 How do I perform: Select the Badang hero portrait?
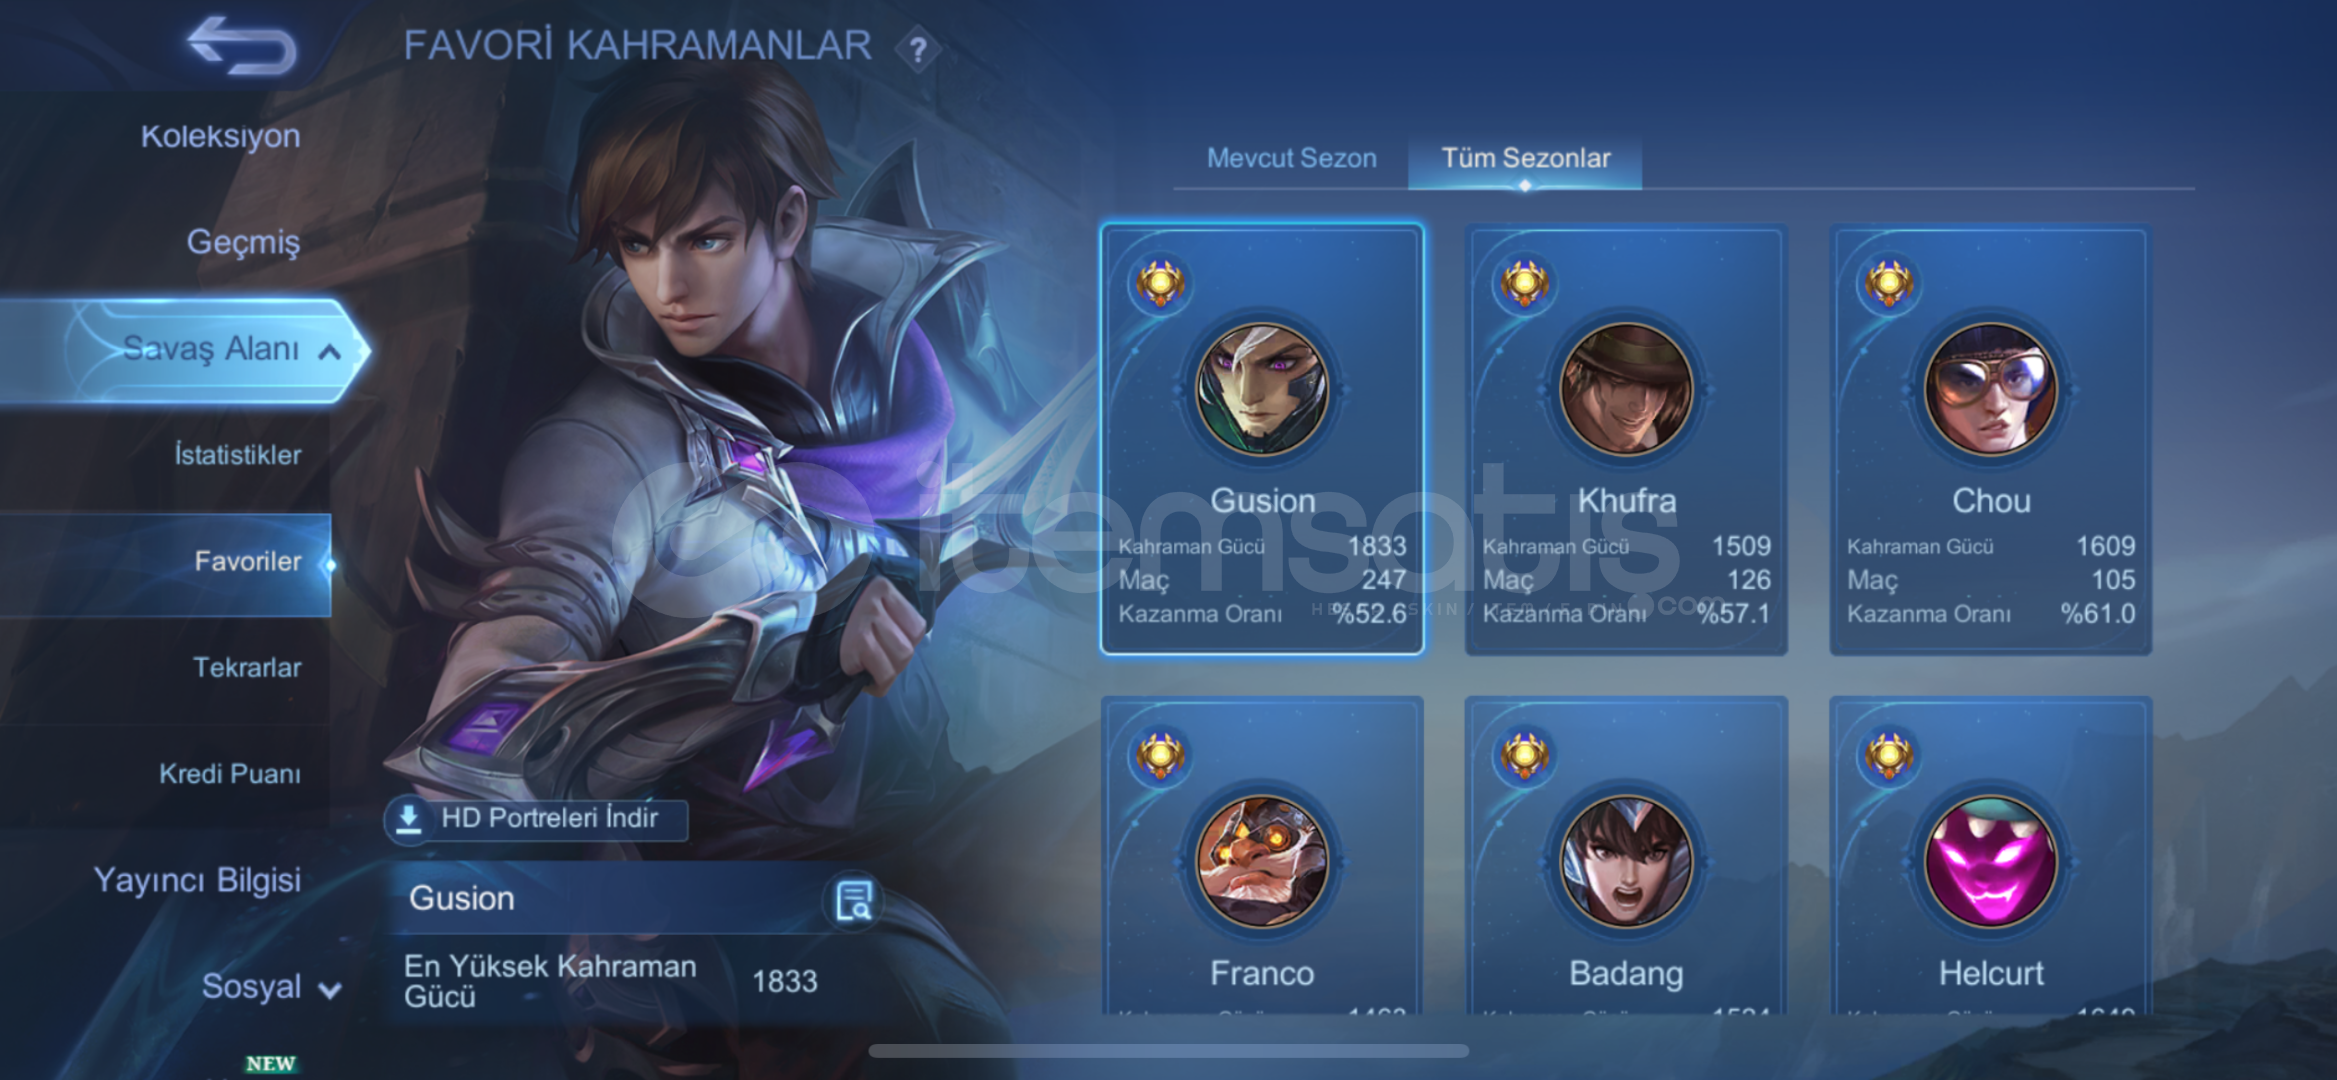click(x=1626, y=861)
